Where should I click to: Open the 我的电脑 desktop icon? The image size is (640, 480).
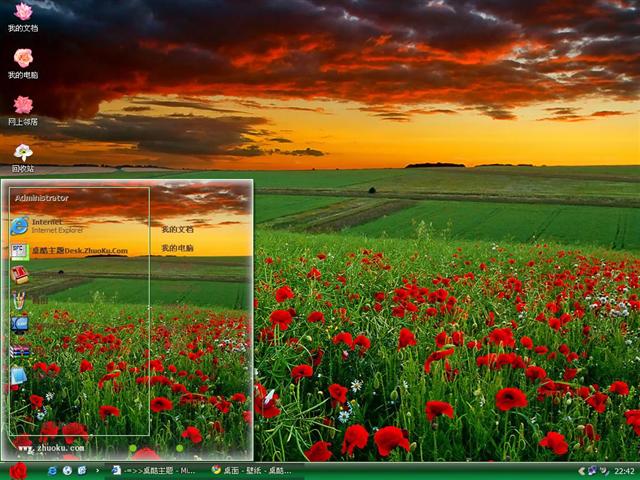click(23, 64)
